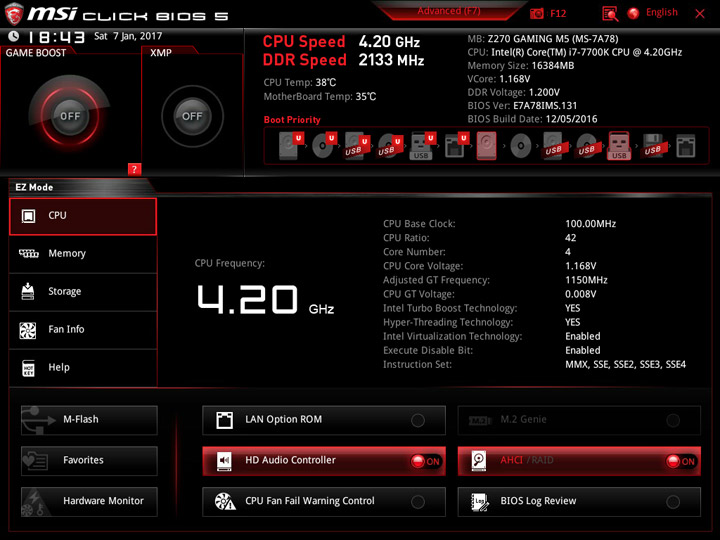Click the BIOS Ver E7A78IMS.131 text
Screen dimensions: 720x540
coord(545,106)
